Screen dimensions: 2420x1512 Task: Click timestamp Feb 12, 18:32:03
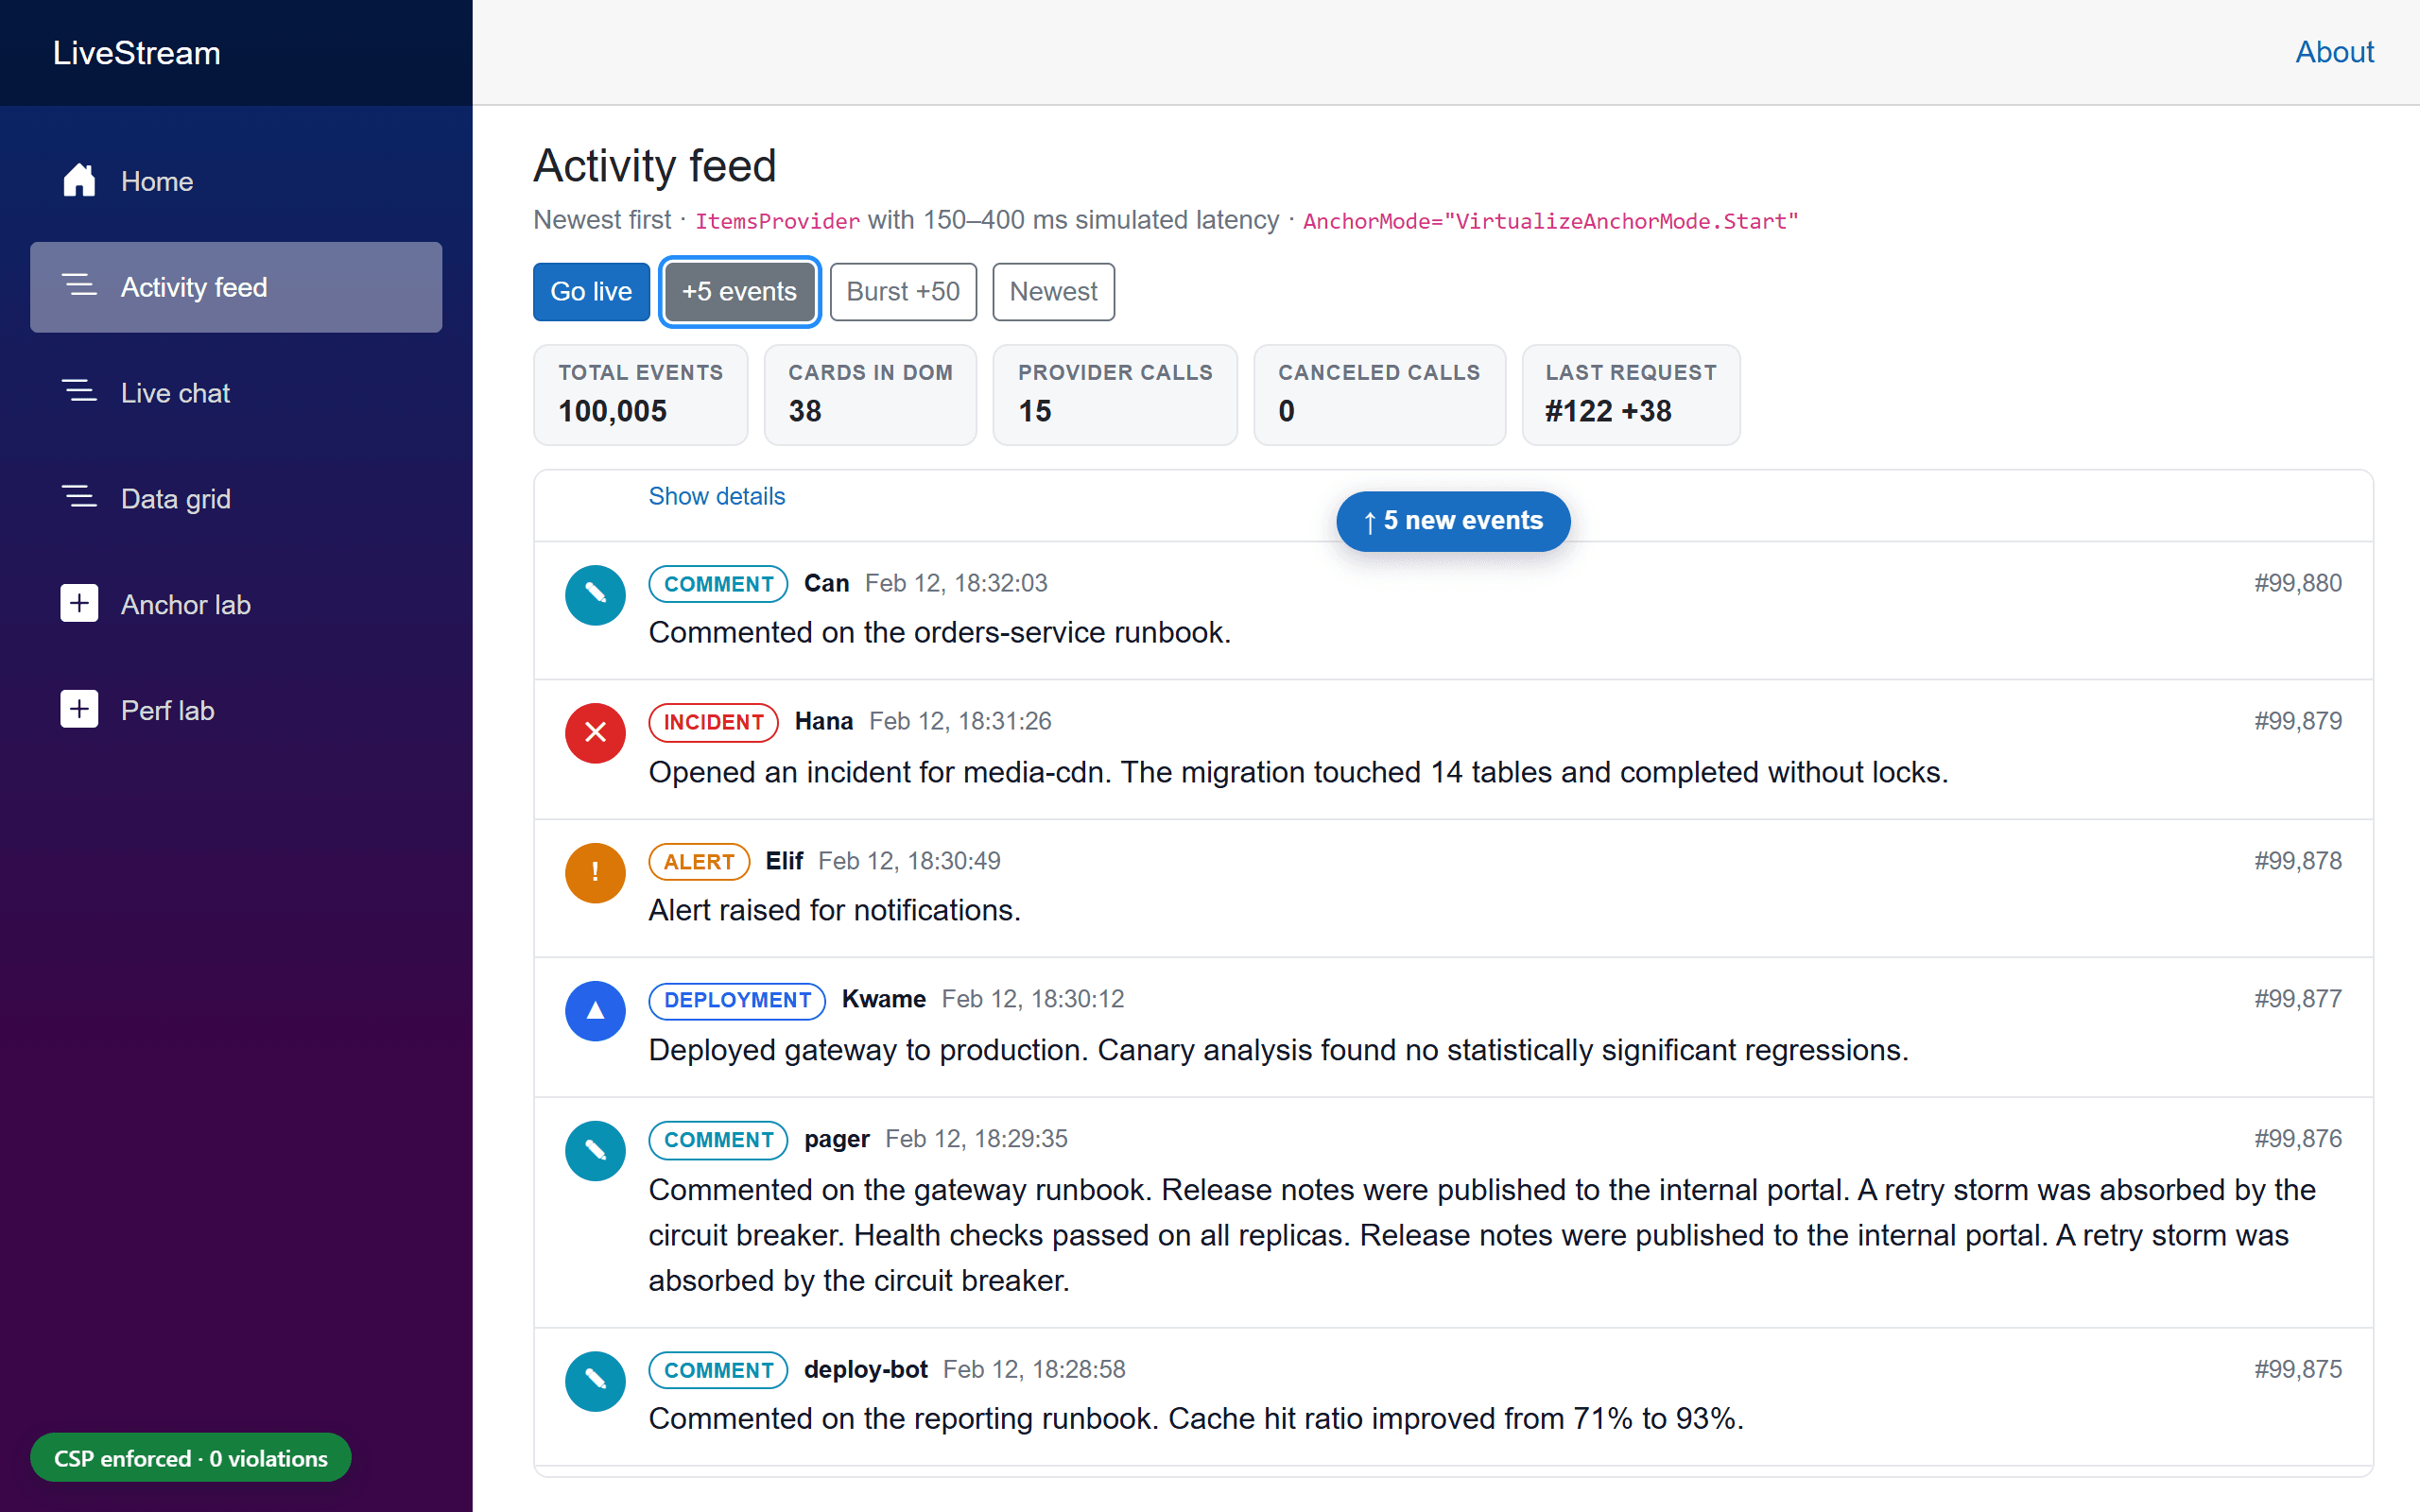[x=956, y=583]
